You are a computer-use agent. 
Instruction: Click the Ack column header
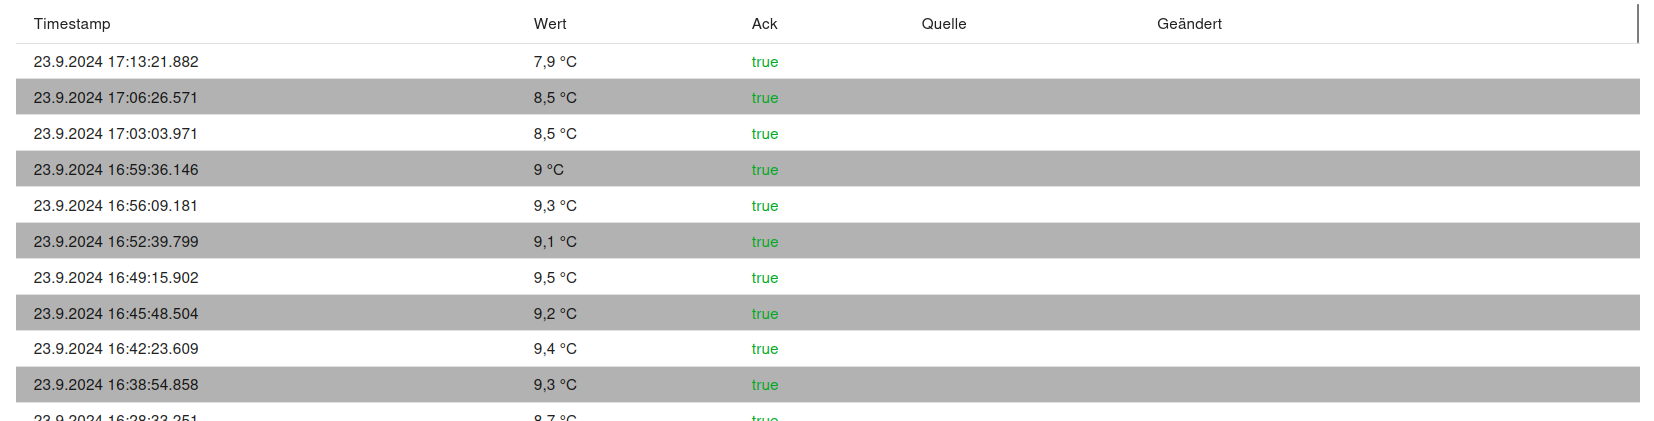point(764,24)
